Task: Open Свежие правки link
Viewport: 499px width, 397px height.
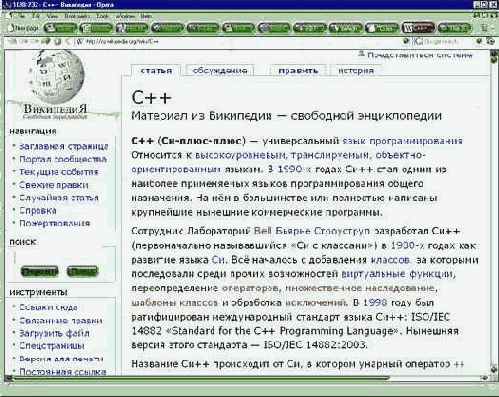Action: (x=54, y=185)
